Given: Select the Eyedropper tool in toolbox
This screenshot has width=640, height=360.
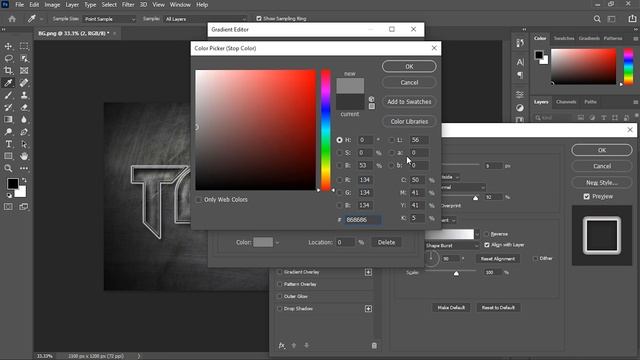Looking at the screenshot, I should [8, 83].
